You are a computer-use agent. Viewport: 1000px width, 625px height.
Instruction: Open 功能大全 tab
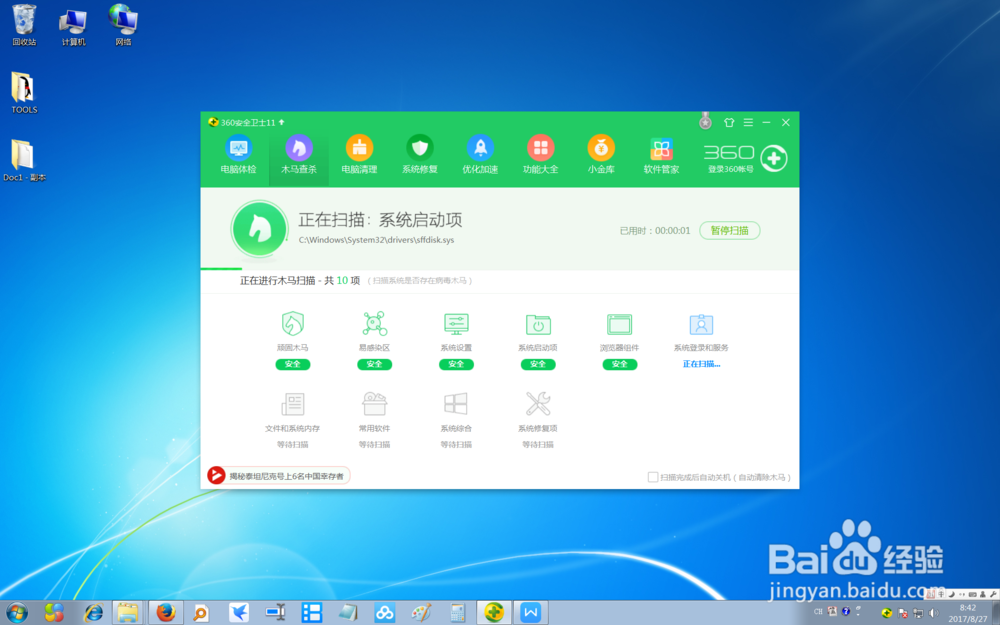click(x=540, y=155)
